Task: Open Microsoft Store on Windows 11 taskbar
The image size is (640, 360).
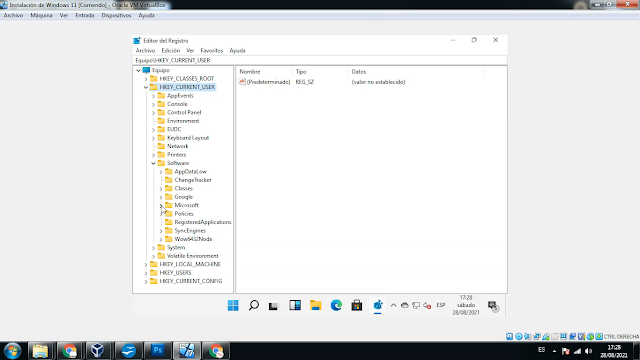Action: pos(357,305)
